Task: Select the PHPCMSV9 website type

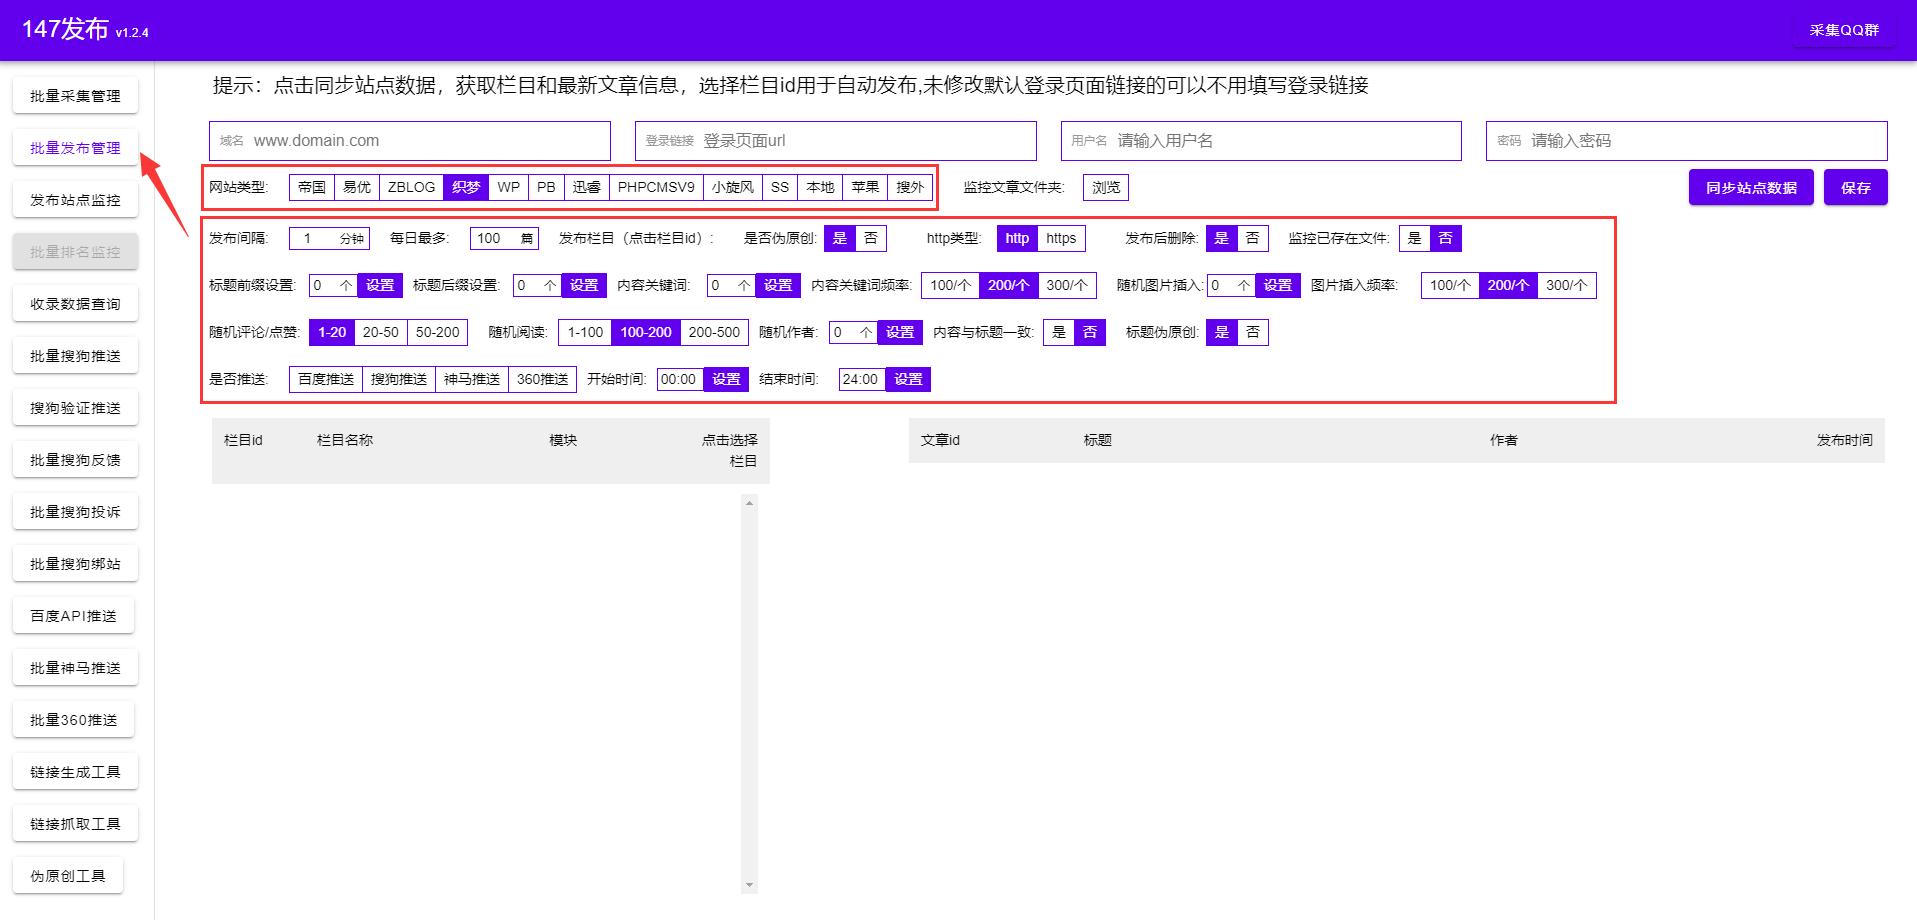Action: click(x=656, y=187)
